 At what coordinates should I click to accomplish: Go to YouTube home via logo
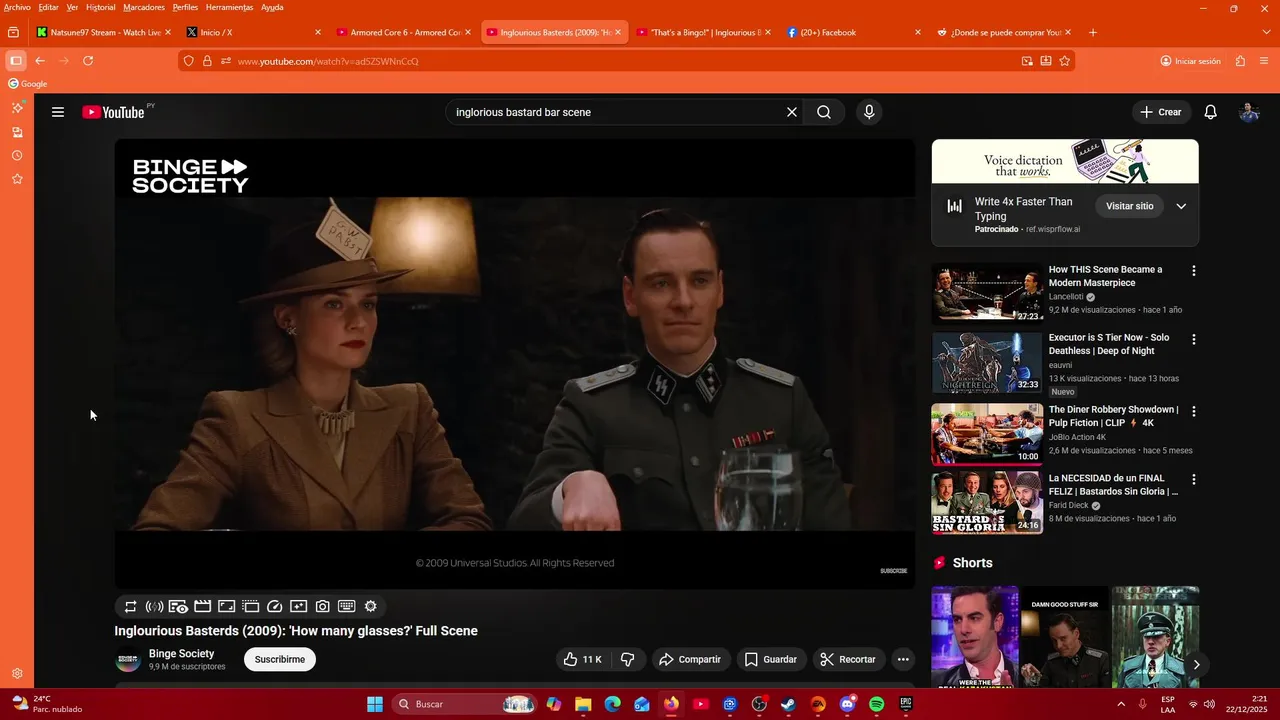pos(113,112)
